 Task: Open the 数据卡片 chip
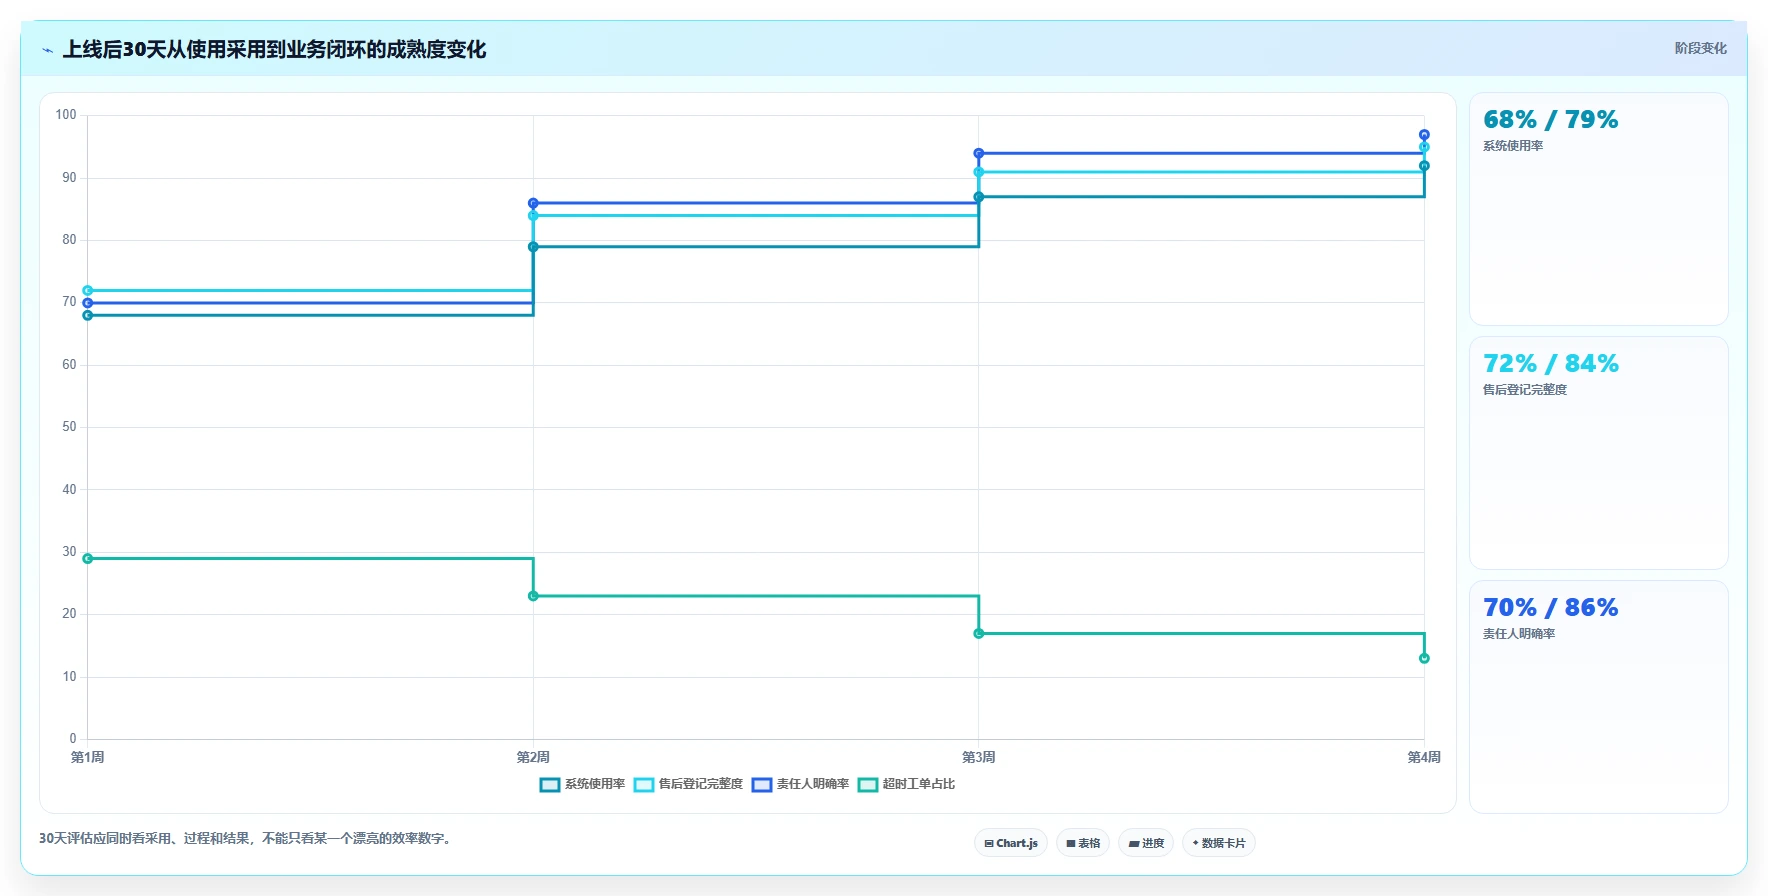coord(1219,843)
